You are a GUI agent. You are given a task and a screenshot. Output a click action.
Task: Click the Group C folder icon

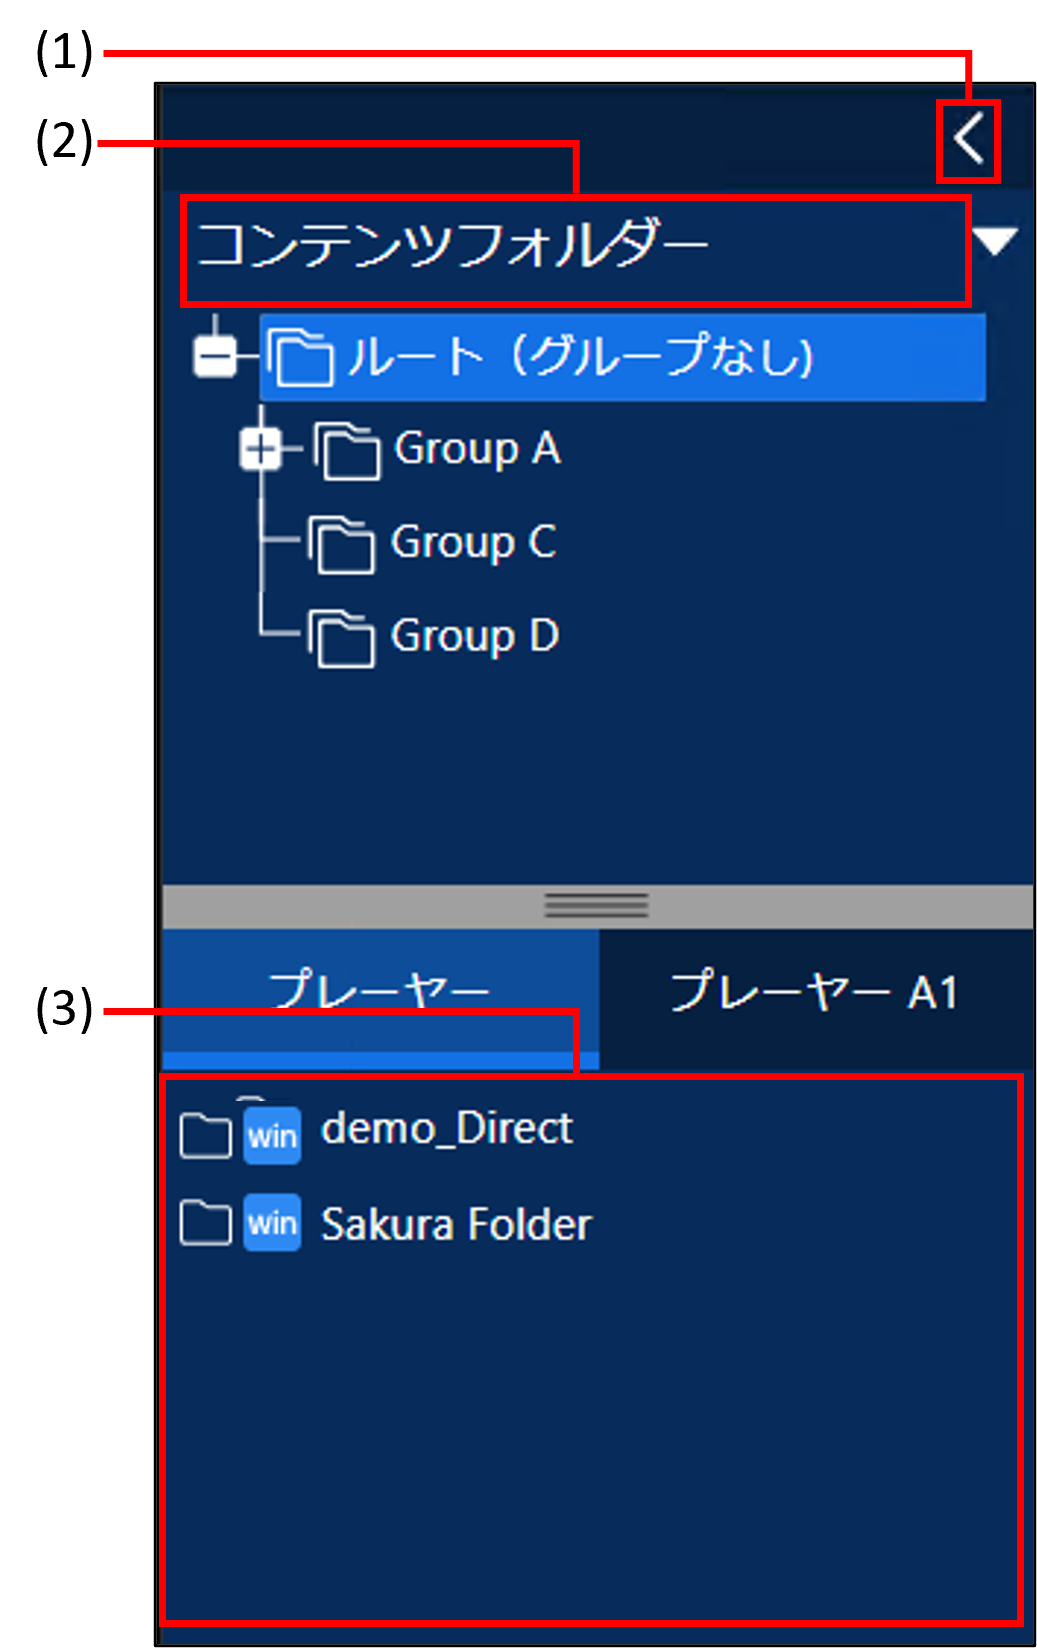(343, 545)
